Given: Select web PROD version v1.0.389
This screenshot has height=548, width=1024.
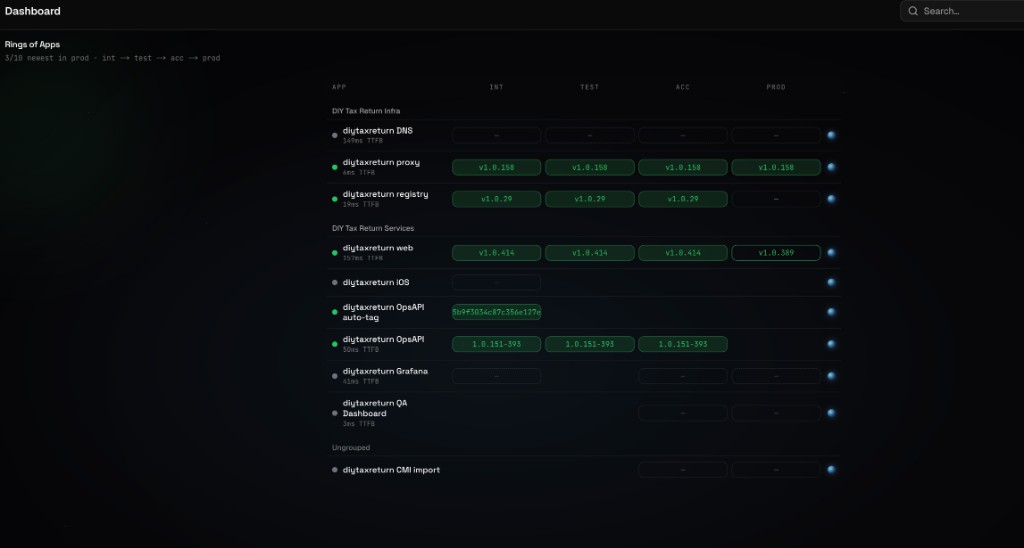Looking at the screenshot, I should tap(776, 253).
